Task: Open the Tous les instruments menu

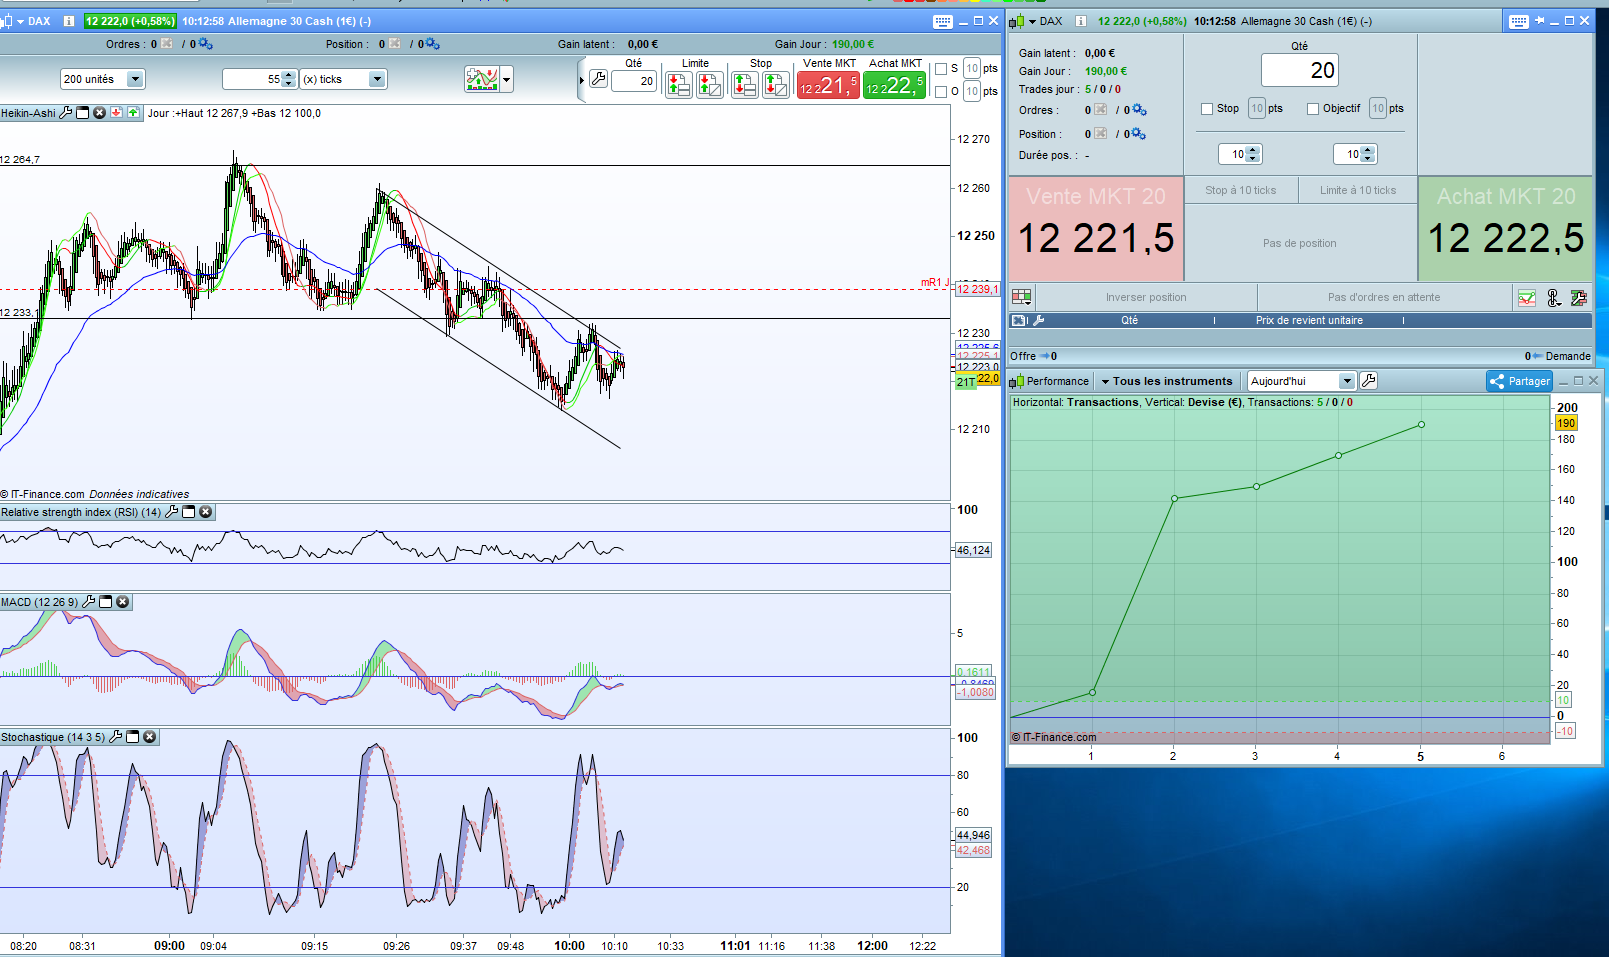Action: [1166, 381]
